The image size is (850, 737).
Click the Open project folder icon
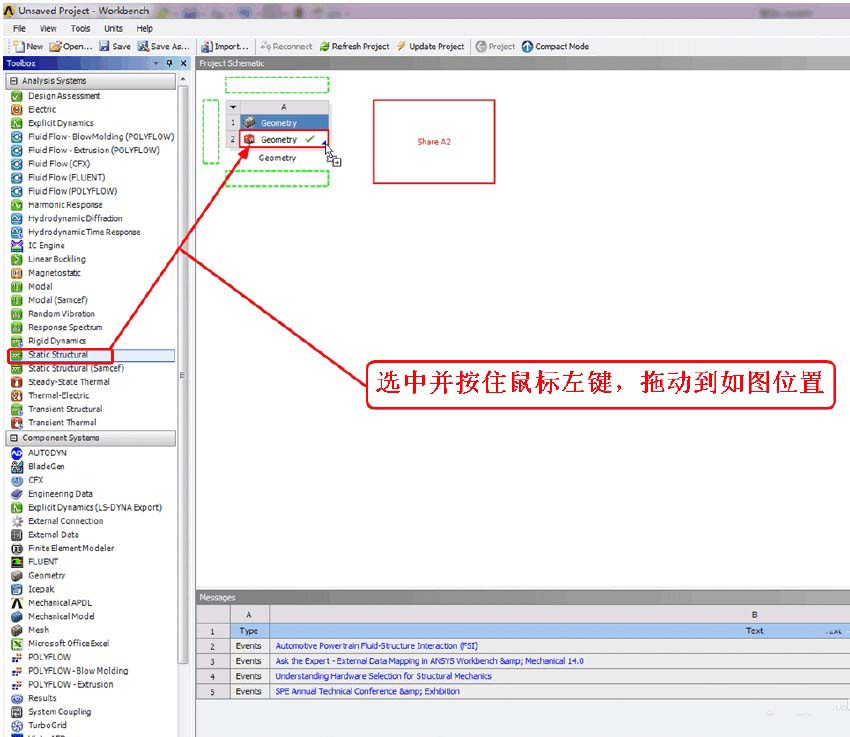tap(55, 47)
